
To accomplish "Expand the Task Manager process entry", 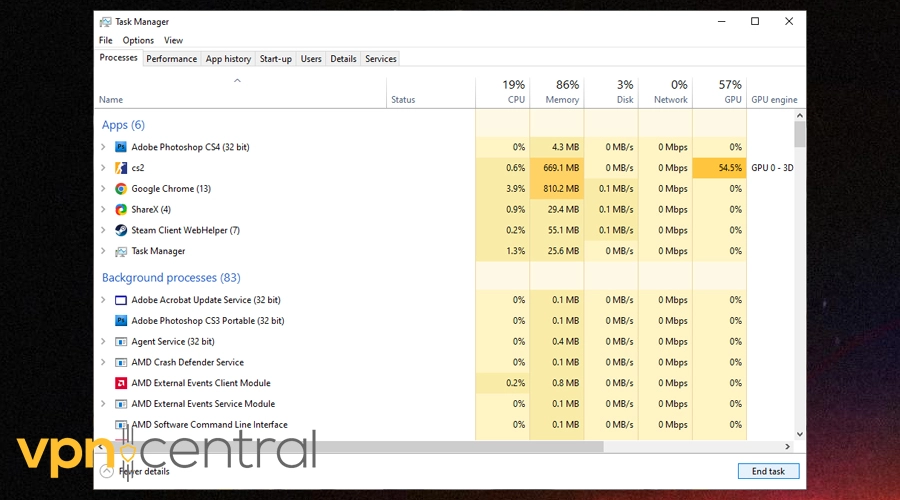I will [103, 251].
